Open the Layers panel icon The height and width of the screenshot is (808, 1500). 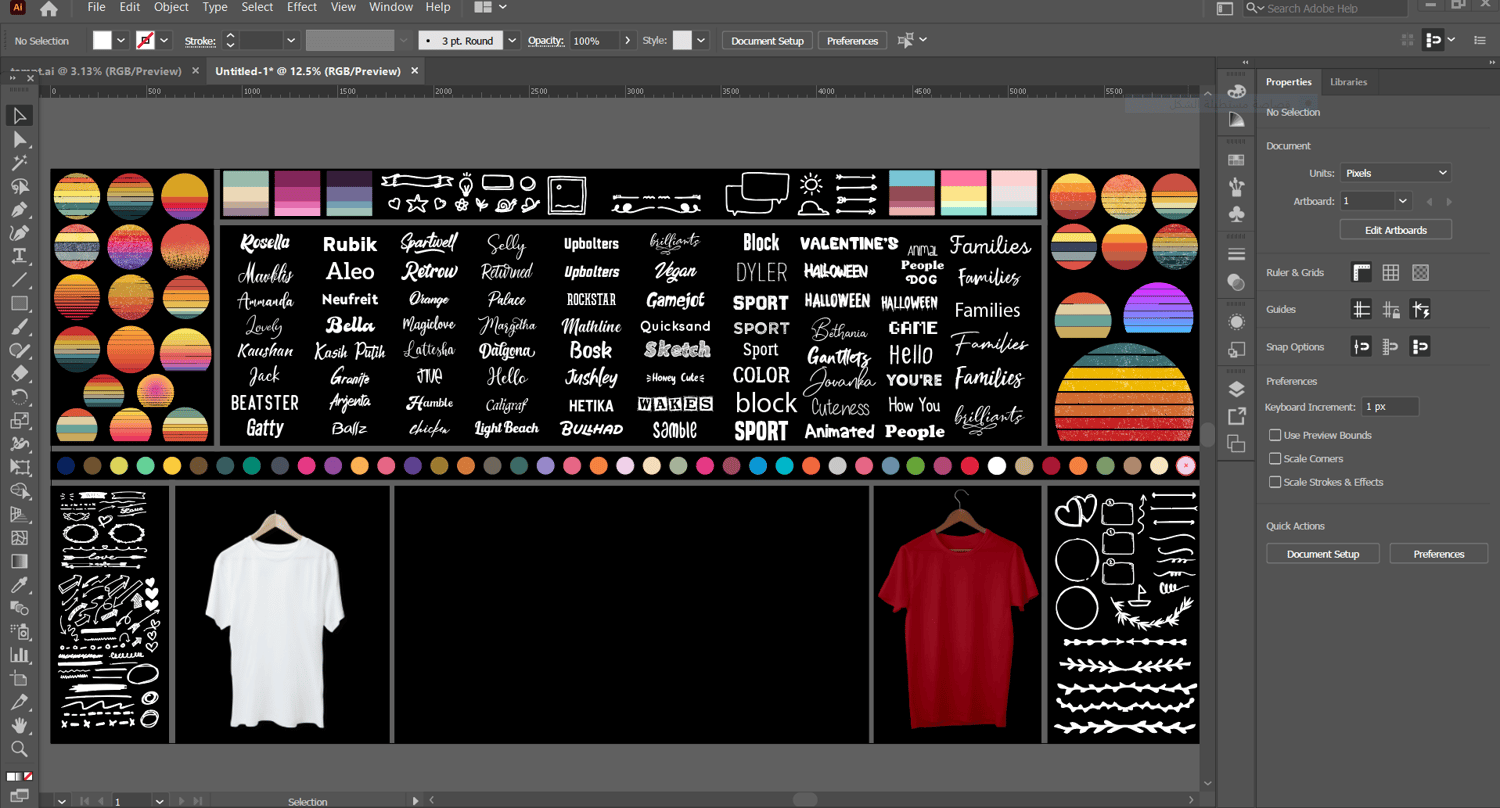coord(1237,389)
